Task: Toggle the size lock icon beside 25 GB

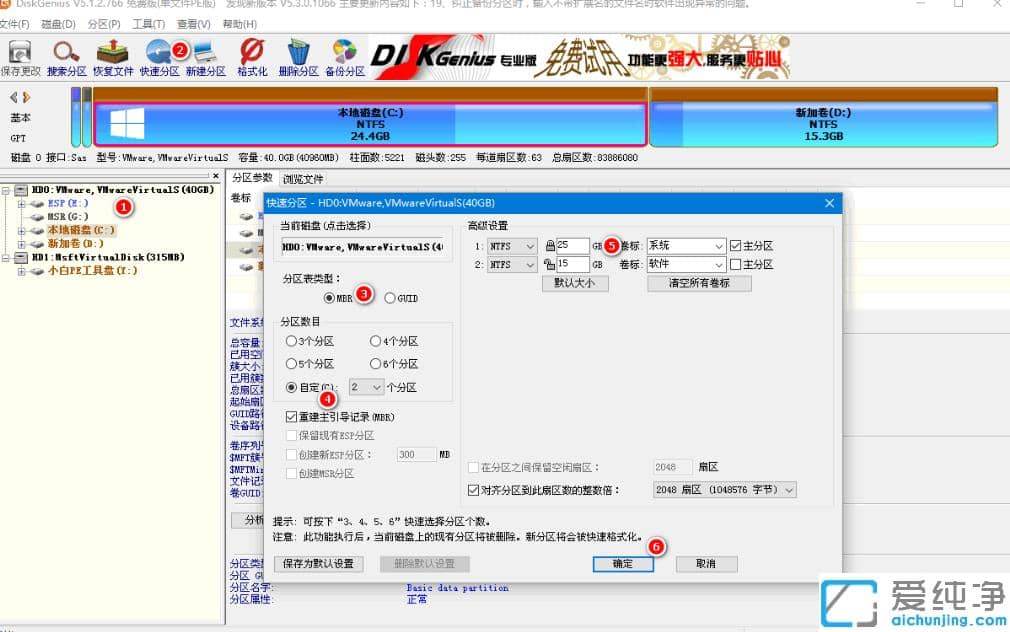Action: pyautogui.click(x=550, y=245)
